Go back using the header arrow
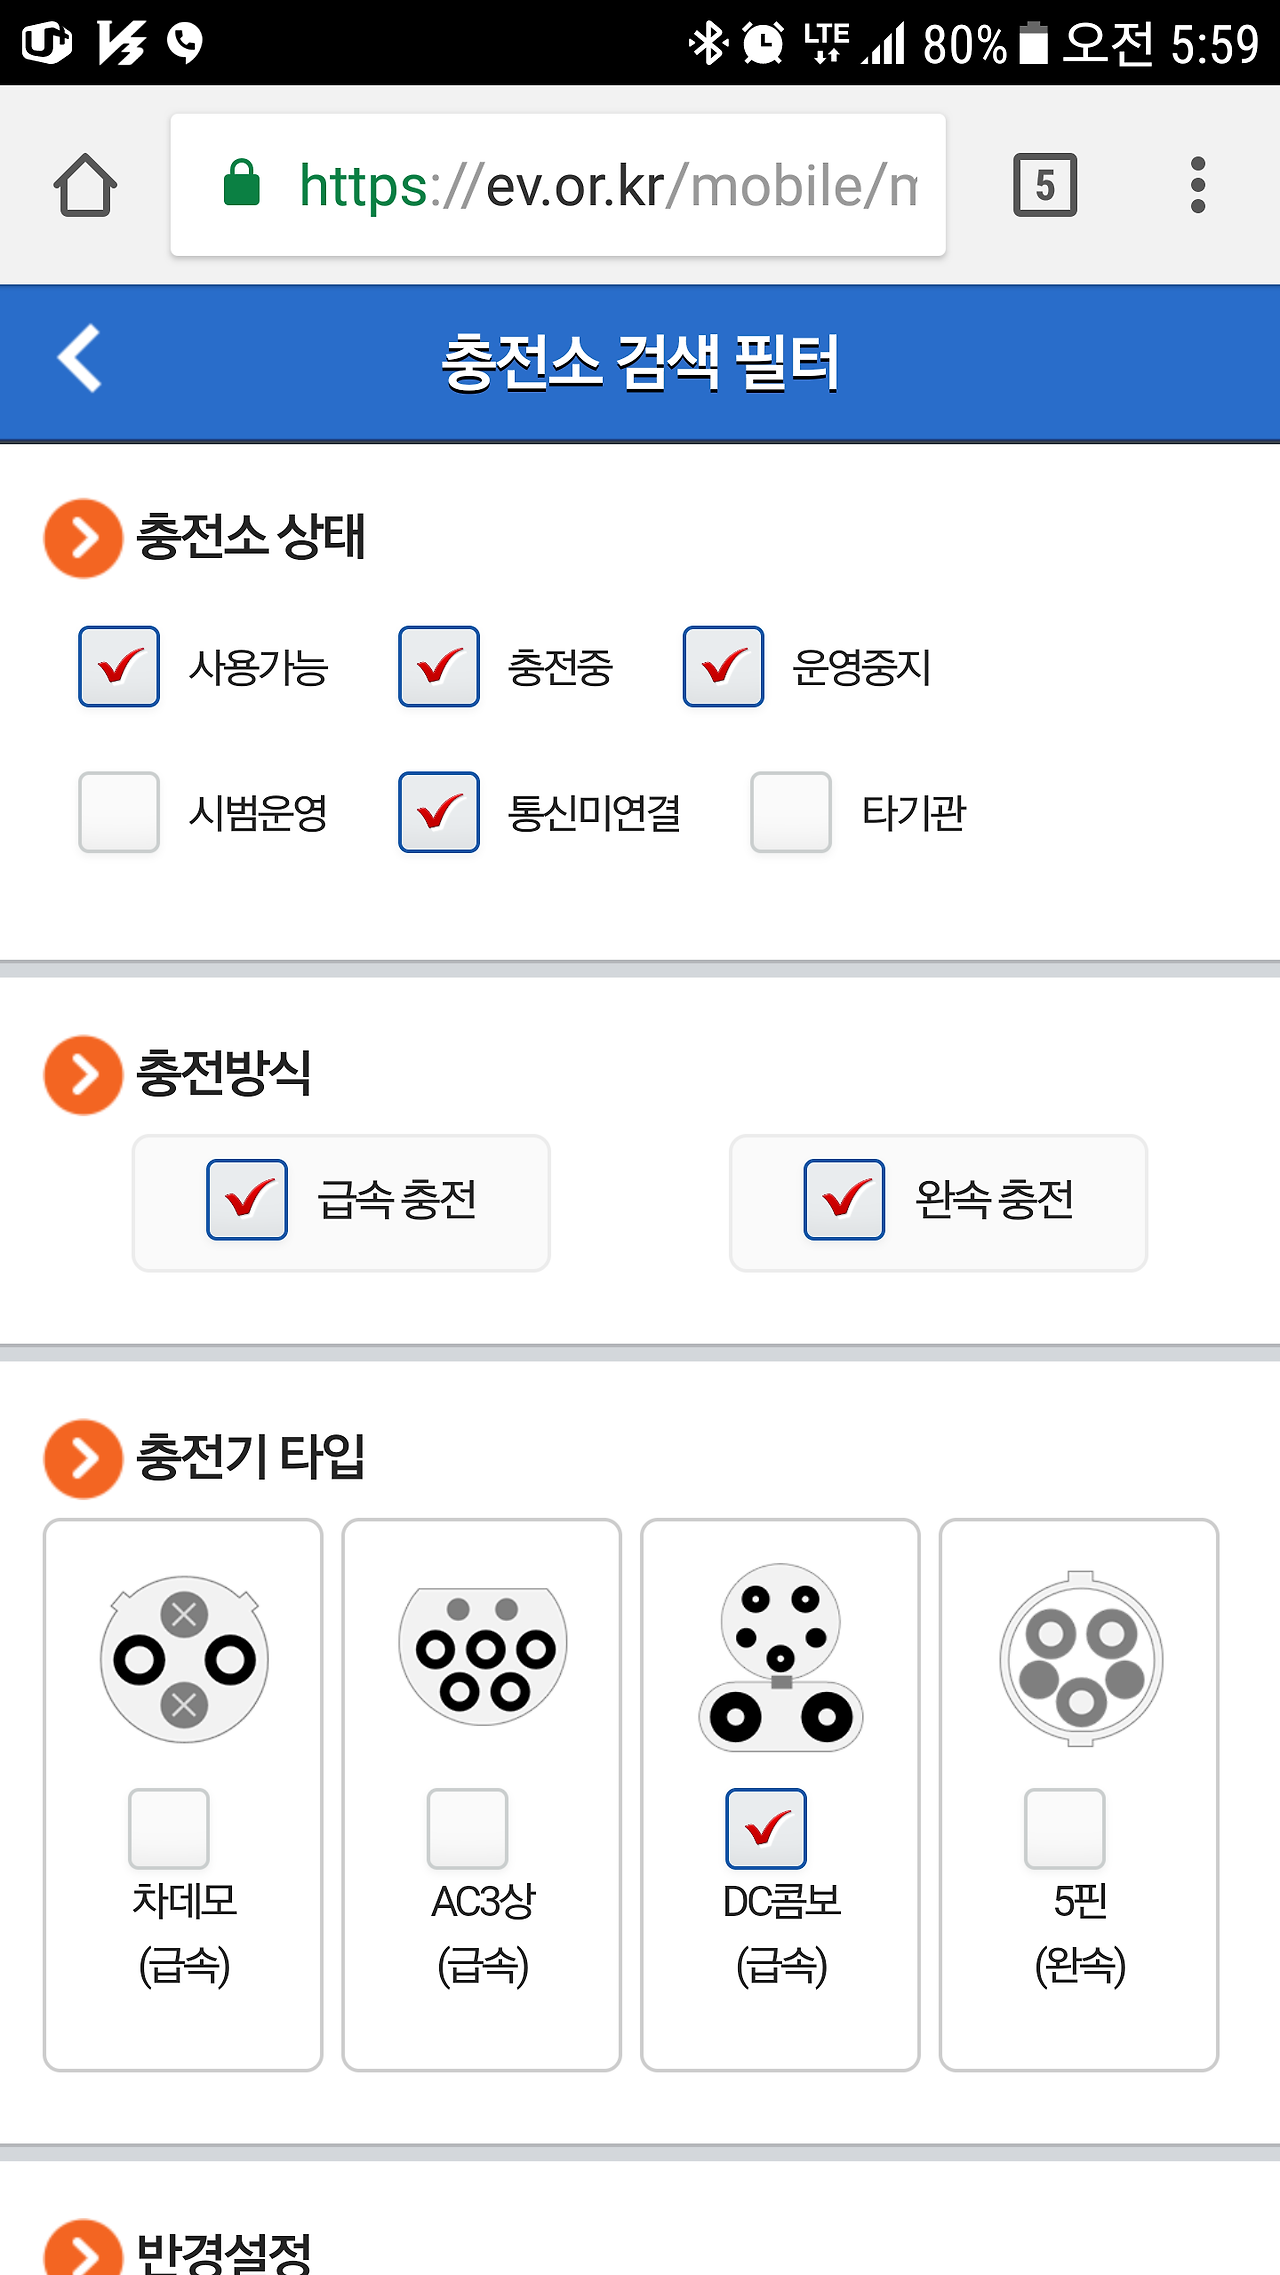 point(80,358)
